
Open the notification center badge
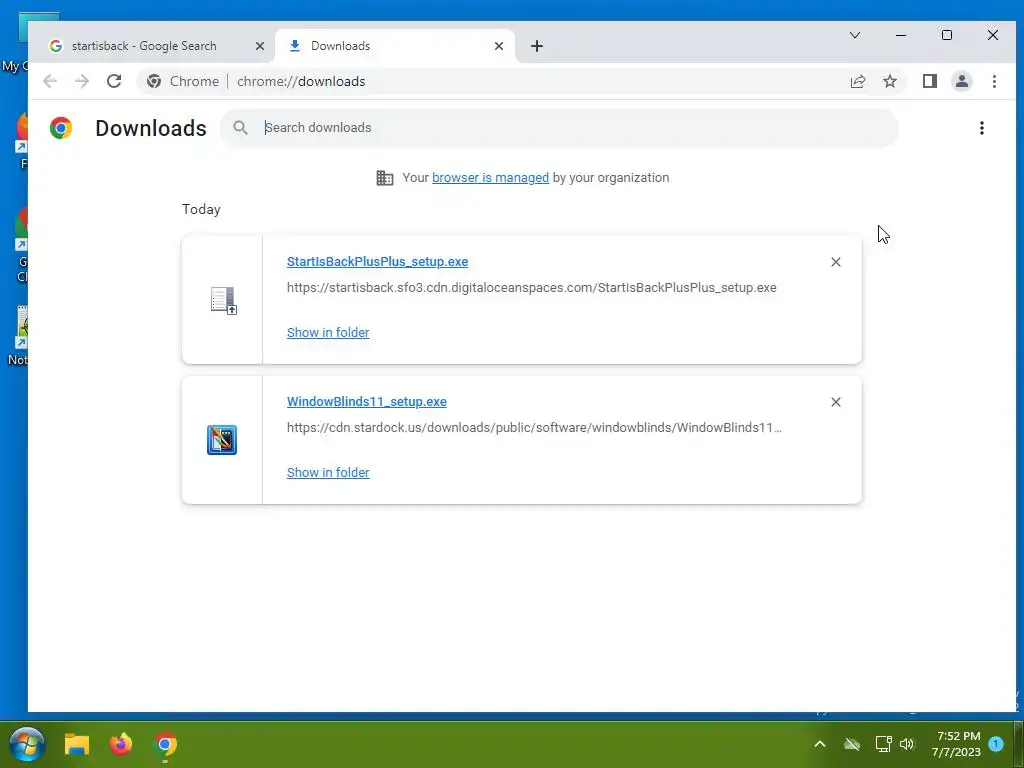996,743
